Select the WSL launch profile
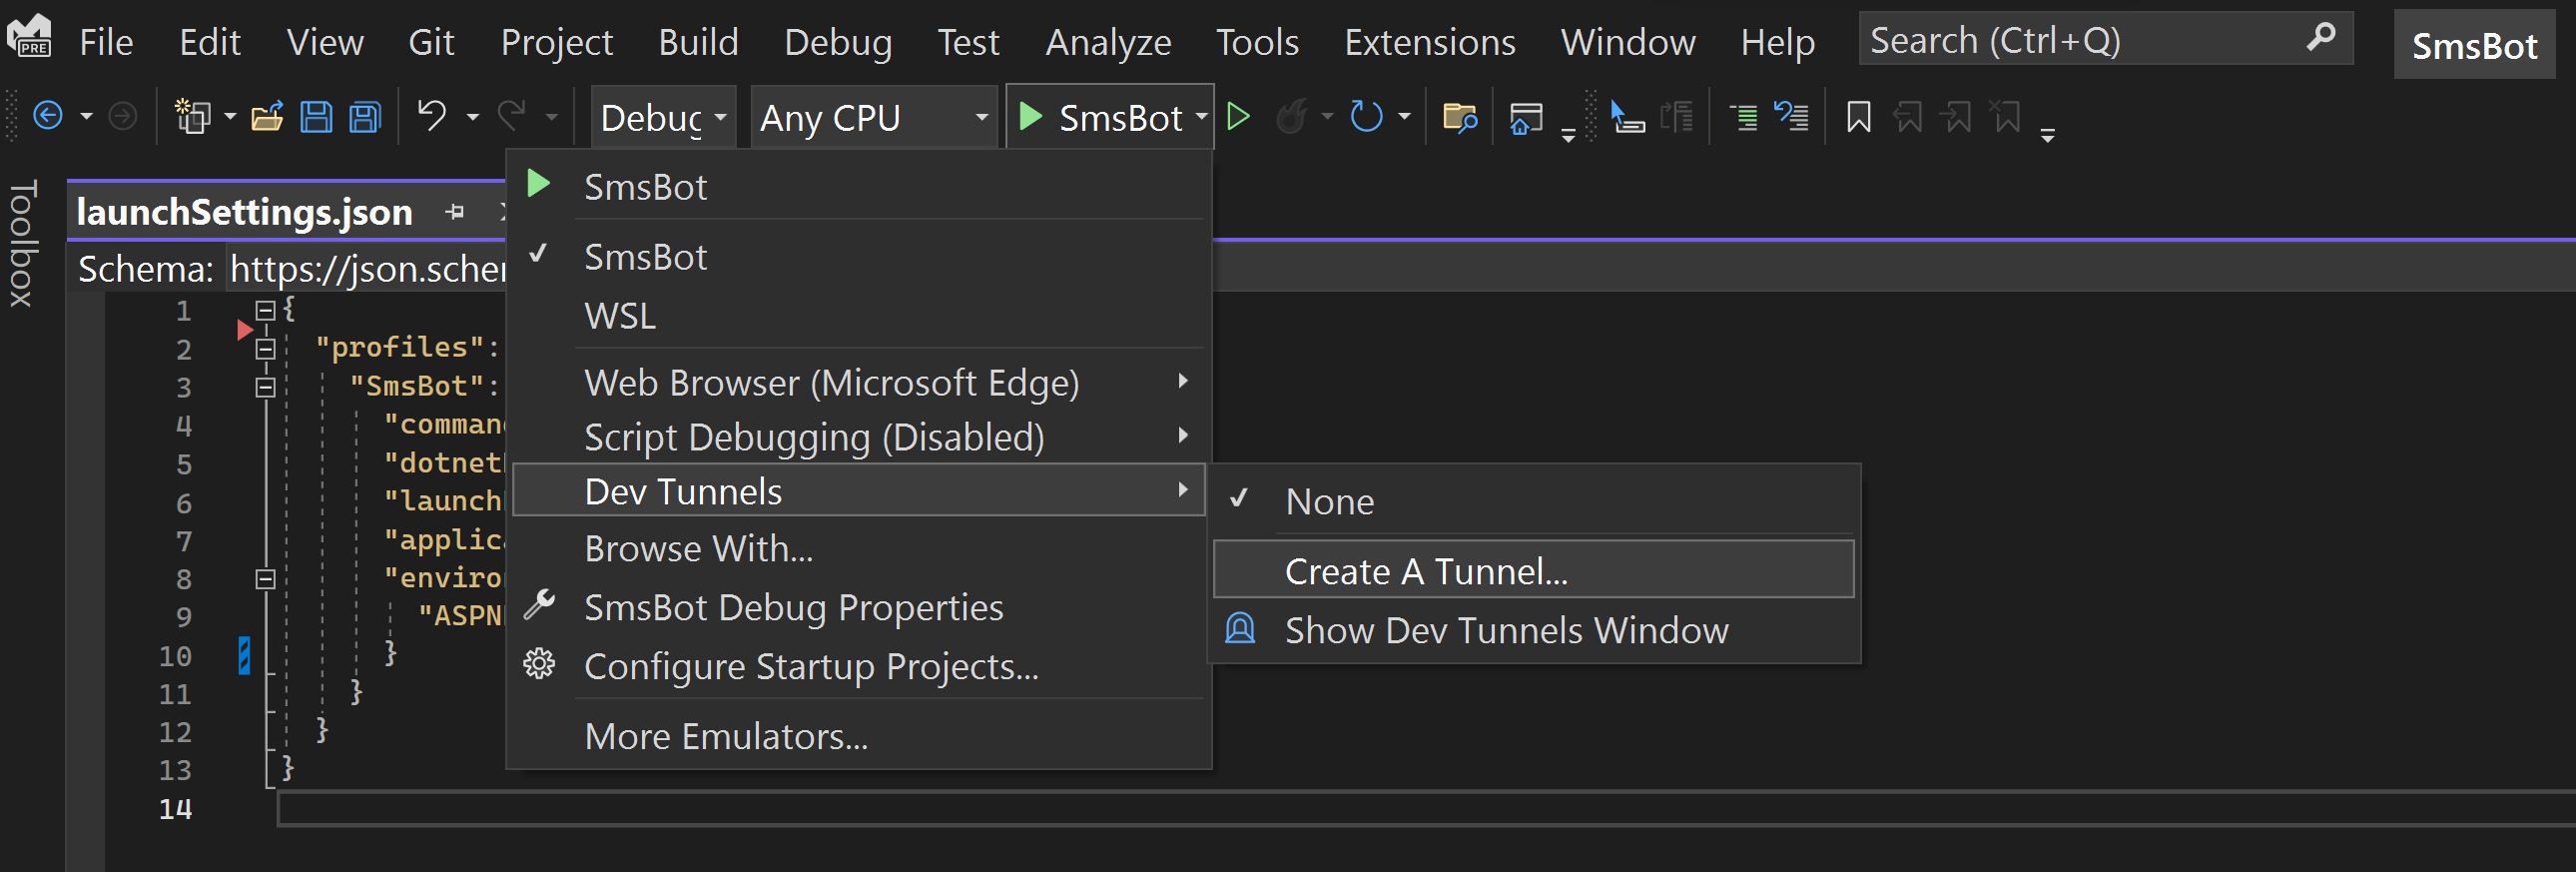The width and height of the screenshot is (2576, 872). tap(859, 316)
